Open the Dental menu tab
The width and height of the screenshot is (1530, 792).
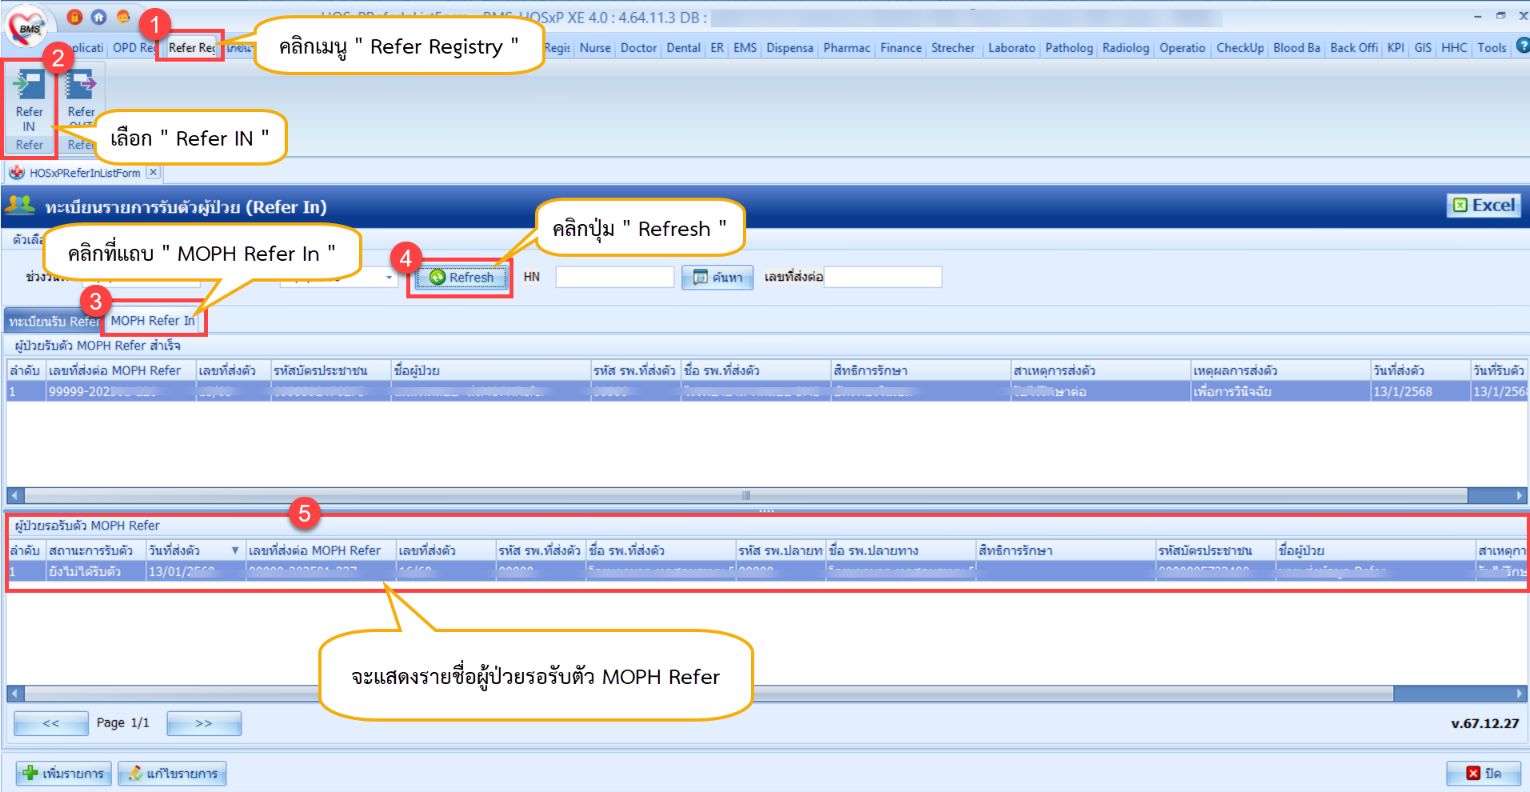(x=683, y=47)
